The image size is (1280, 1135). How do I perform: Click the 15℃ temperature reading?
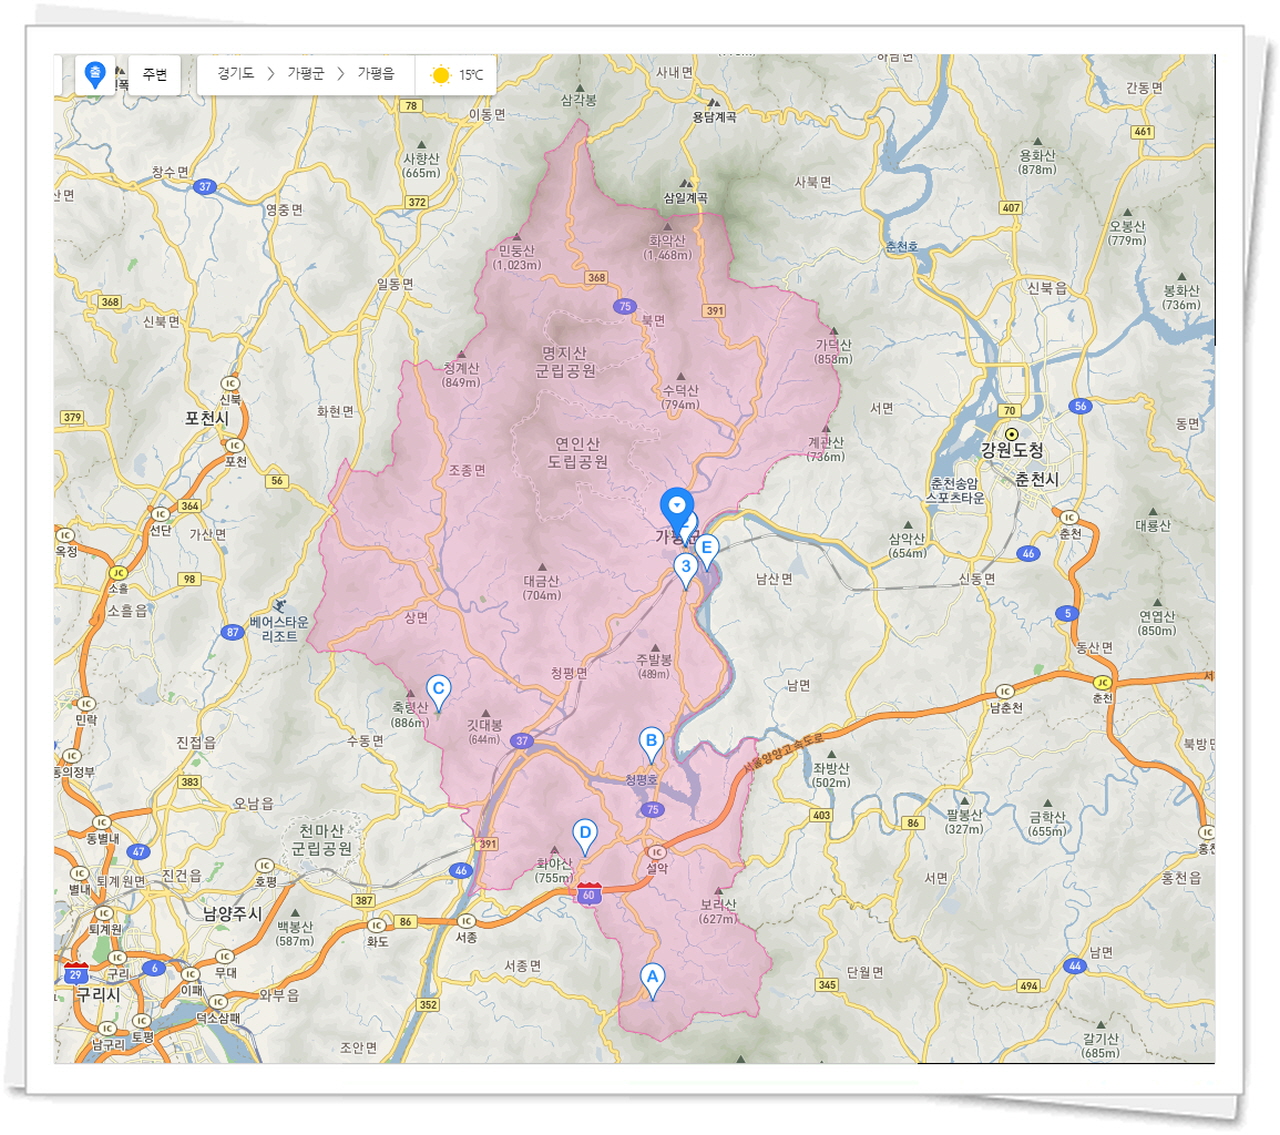point(471,75)
